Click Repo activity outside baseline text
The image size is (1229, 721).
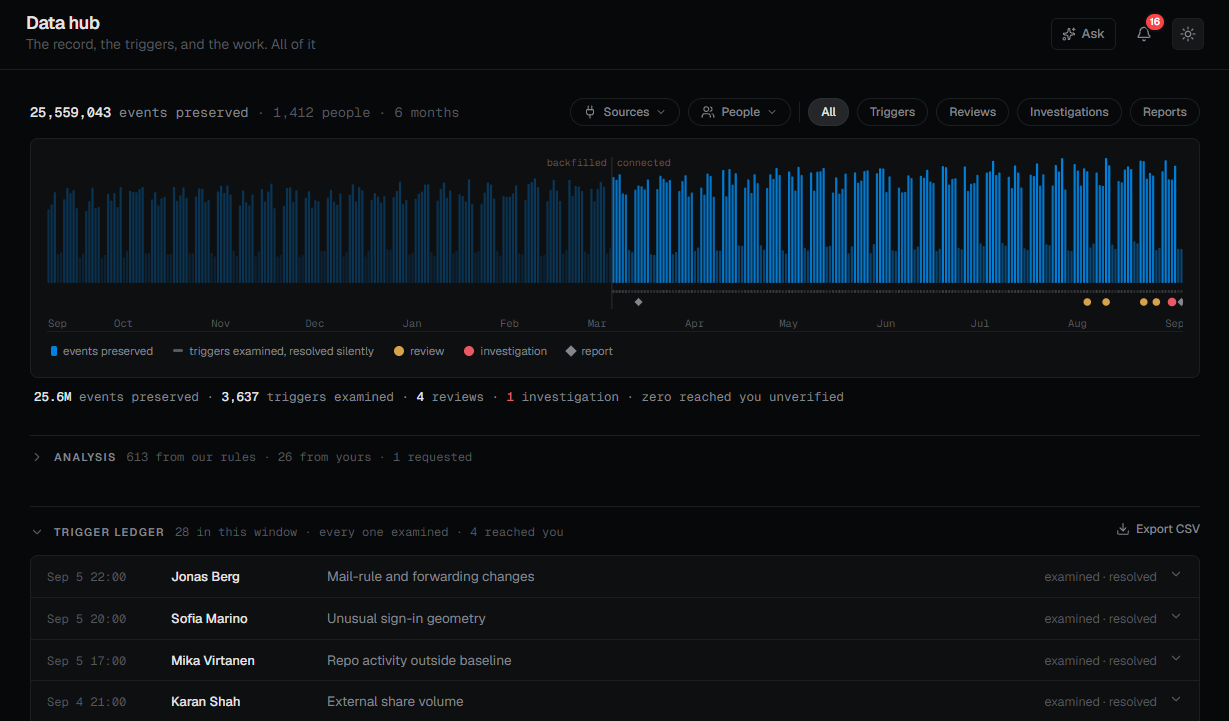tap(419, 661)
